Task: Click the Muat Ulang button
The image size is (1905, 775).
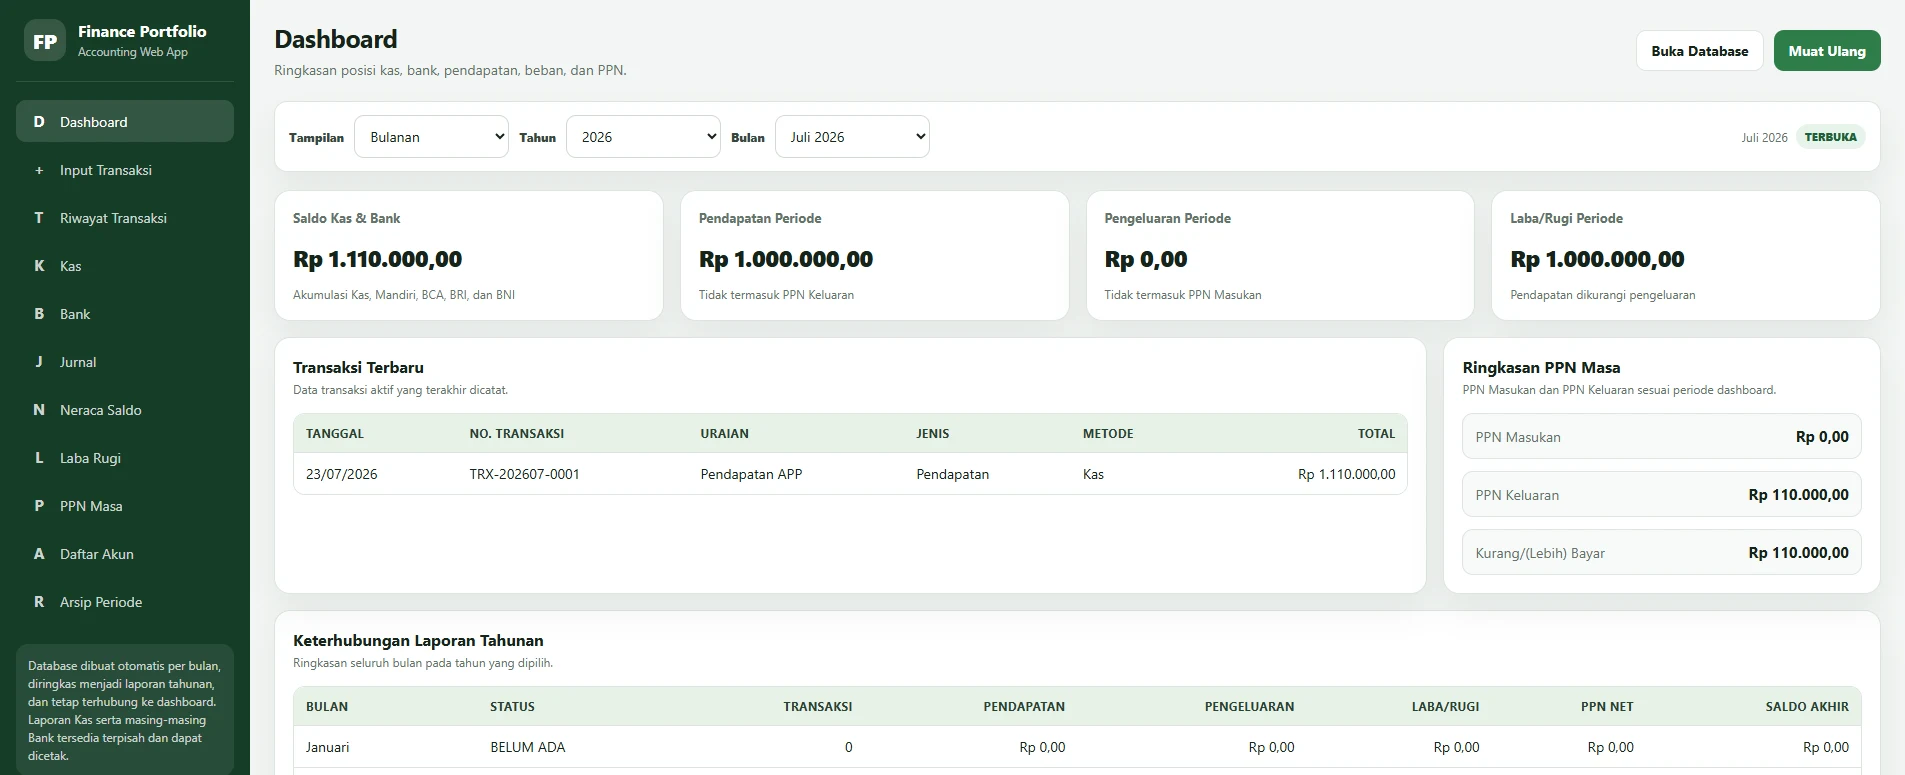Action: point(1827,51)
